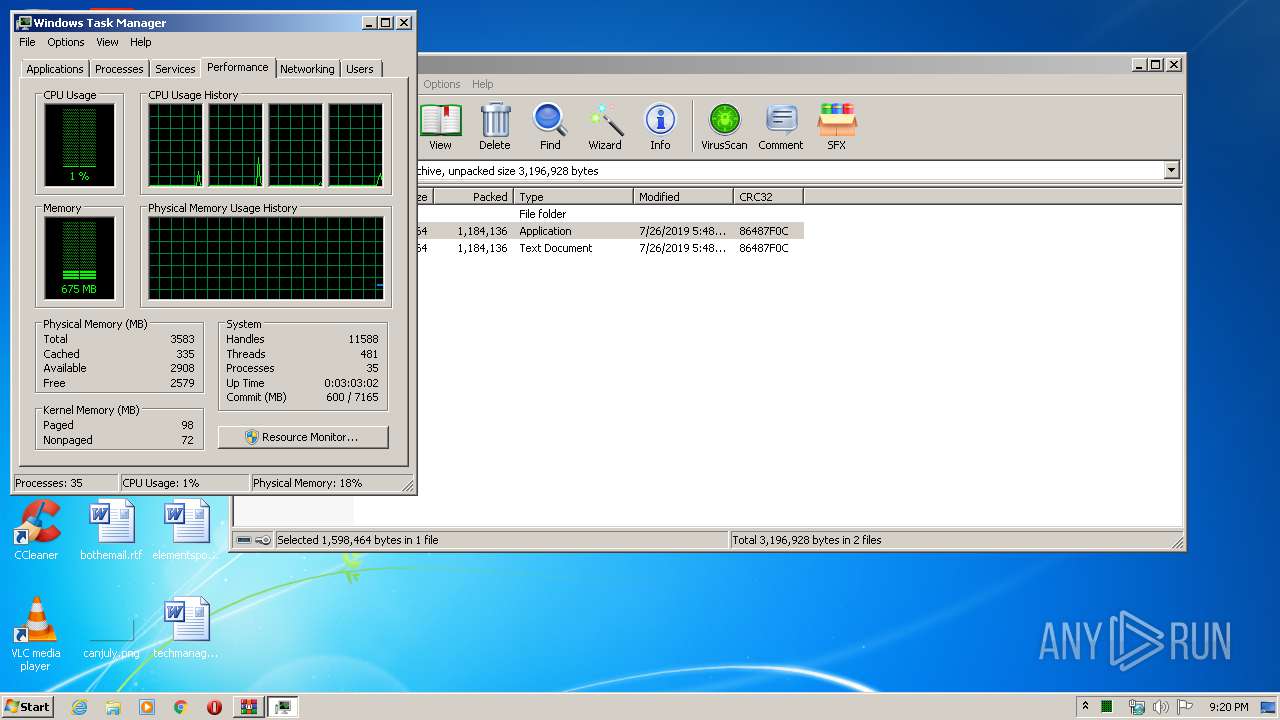Open Internet Explorer from taskbar
This screenshot has height=720, width=1280.
80,707
